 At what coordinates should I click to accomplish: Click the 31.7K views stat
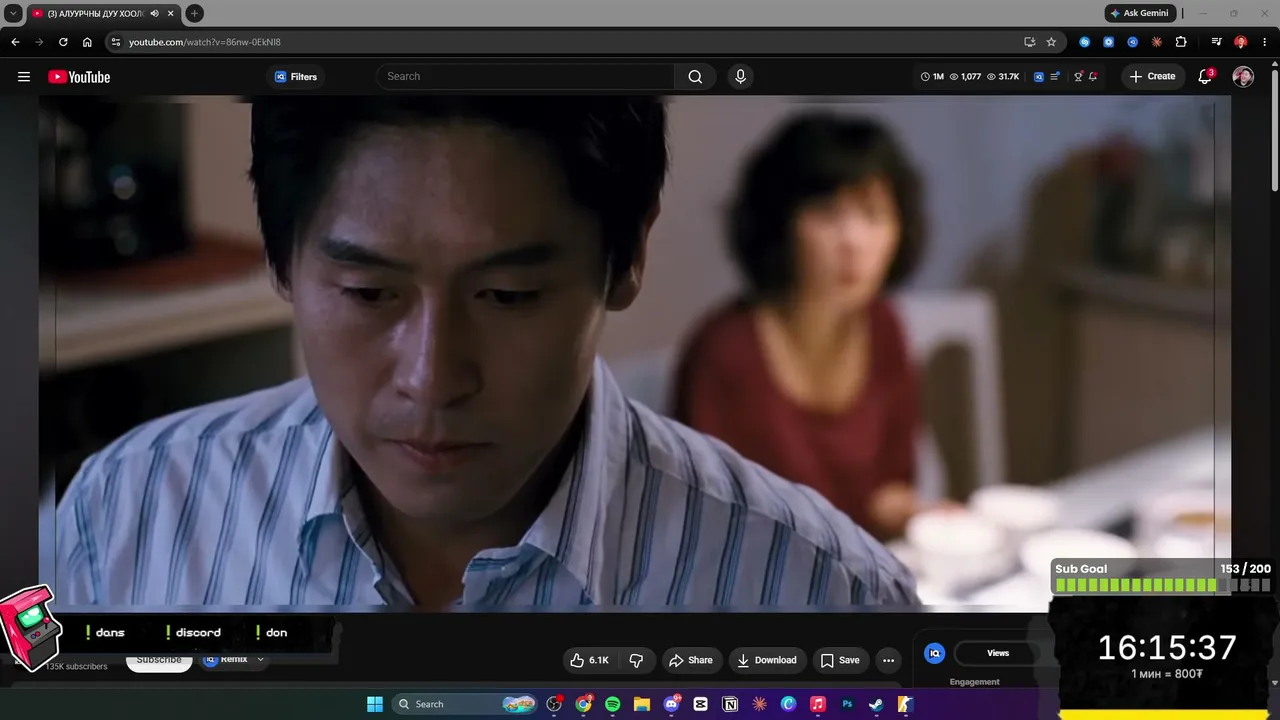[1003, 77]
